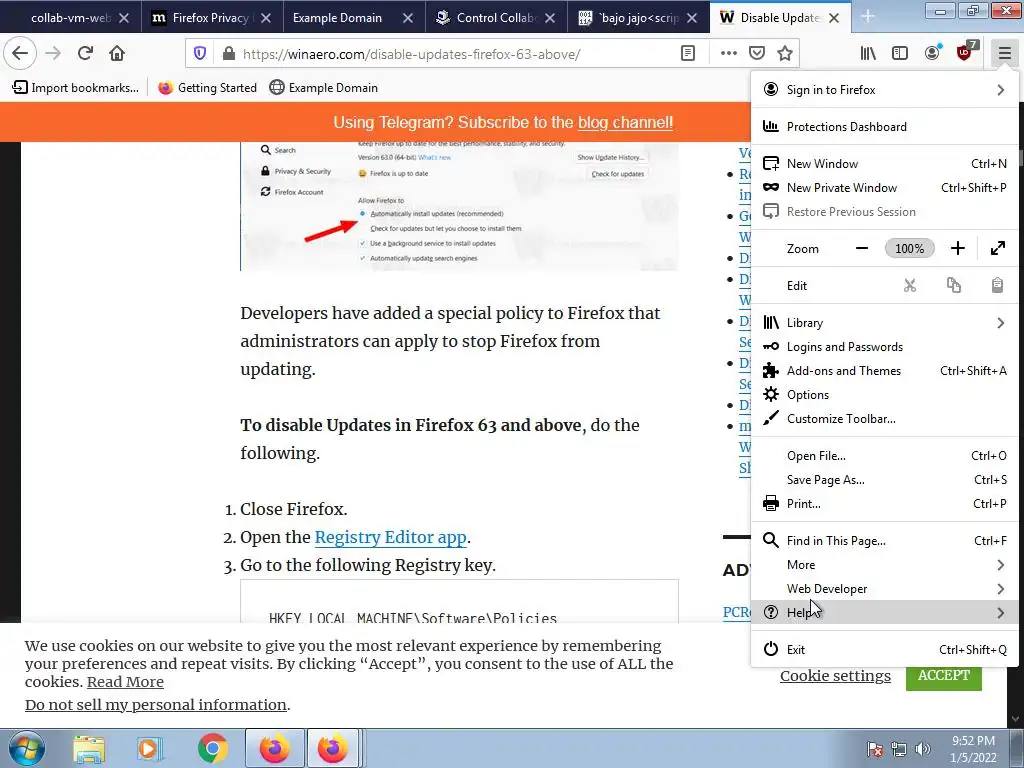Image resolution: width=1024 pixels, height=768 pixels.
Task: Open Example Domain bookmark
Action: click(x=324, y=88)
